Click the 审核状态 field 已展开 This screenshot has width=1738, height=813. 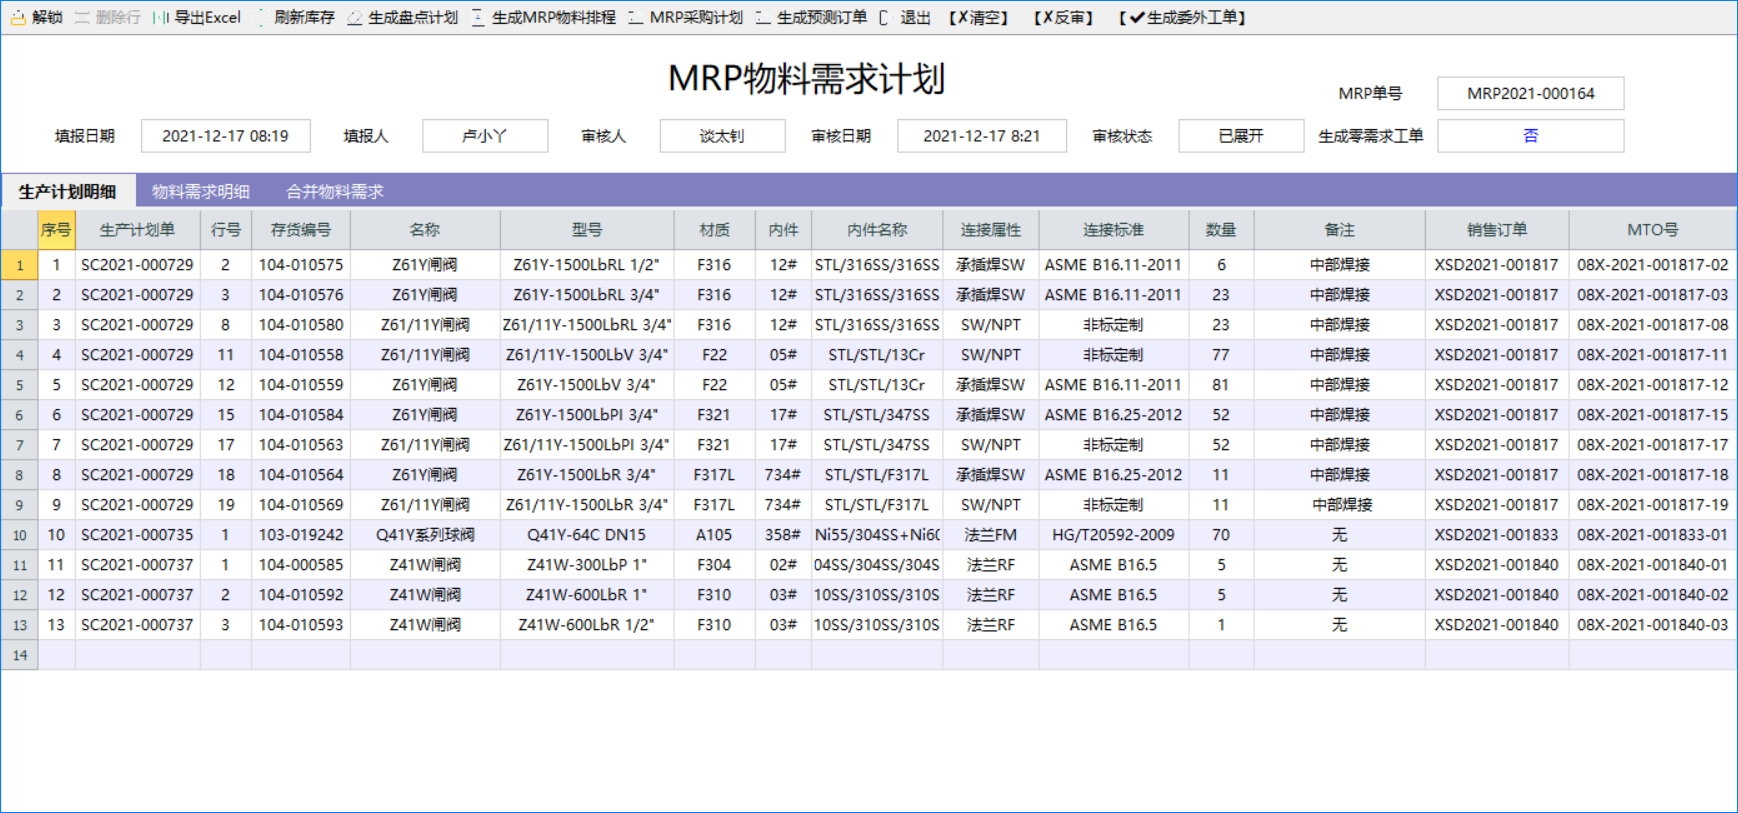coord(1241,136)
